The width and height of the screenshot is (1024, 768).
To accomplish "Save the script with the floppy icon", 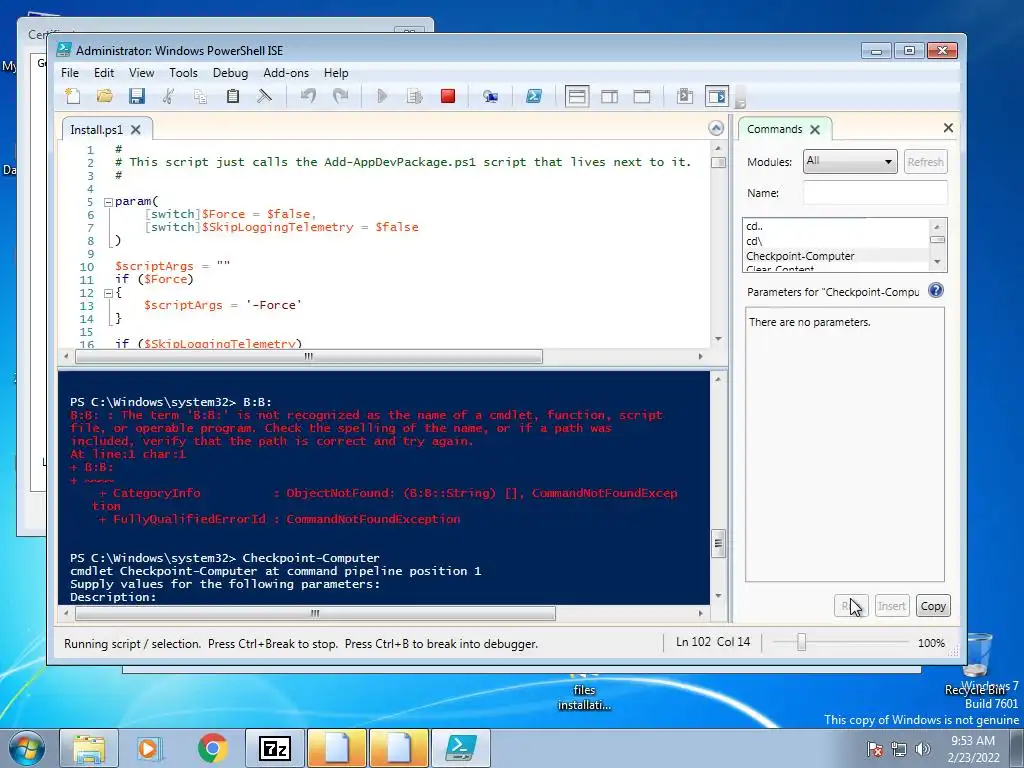I will click(x=136, y=97).
